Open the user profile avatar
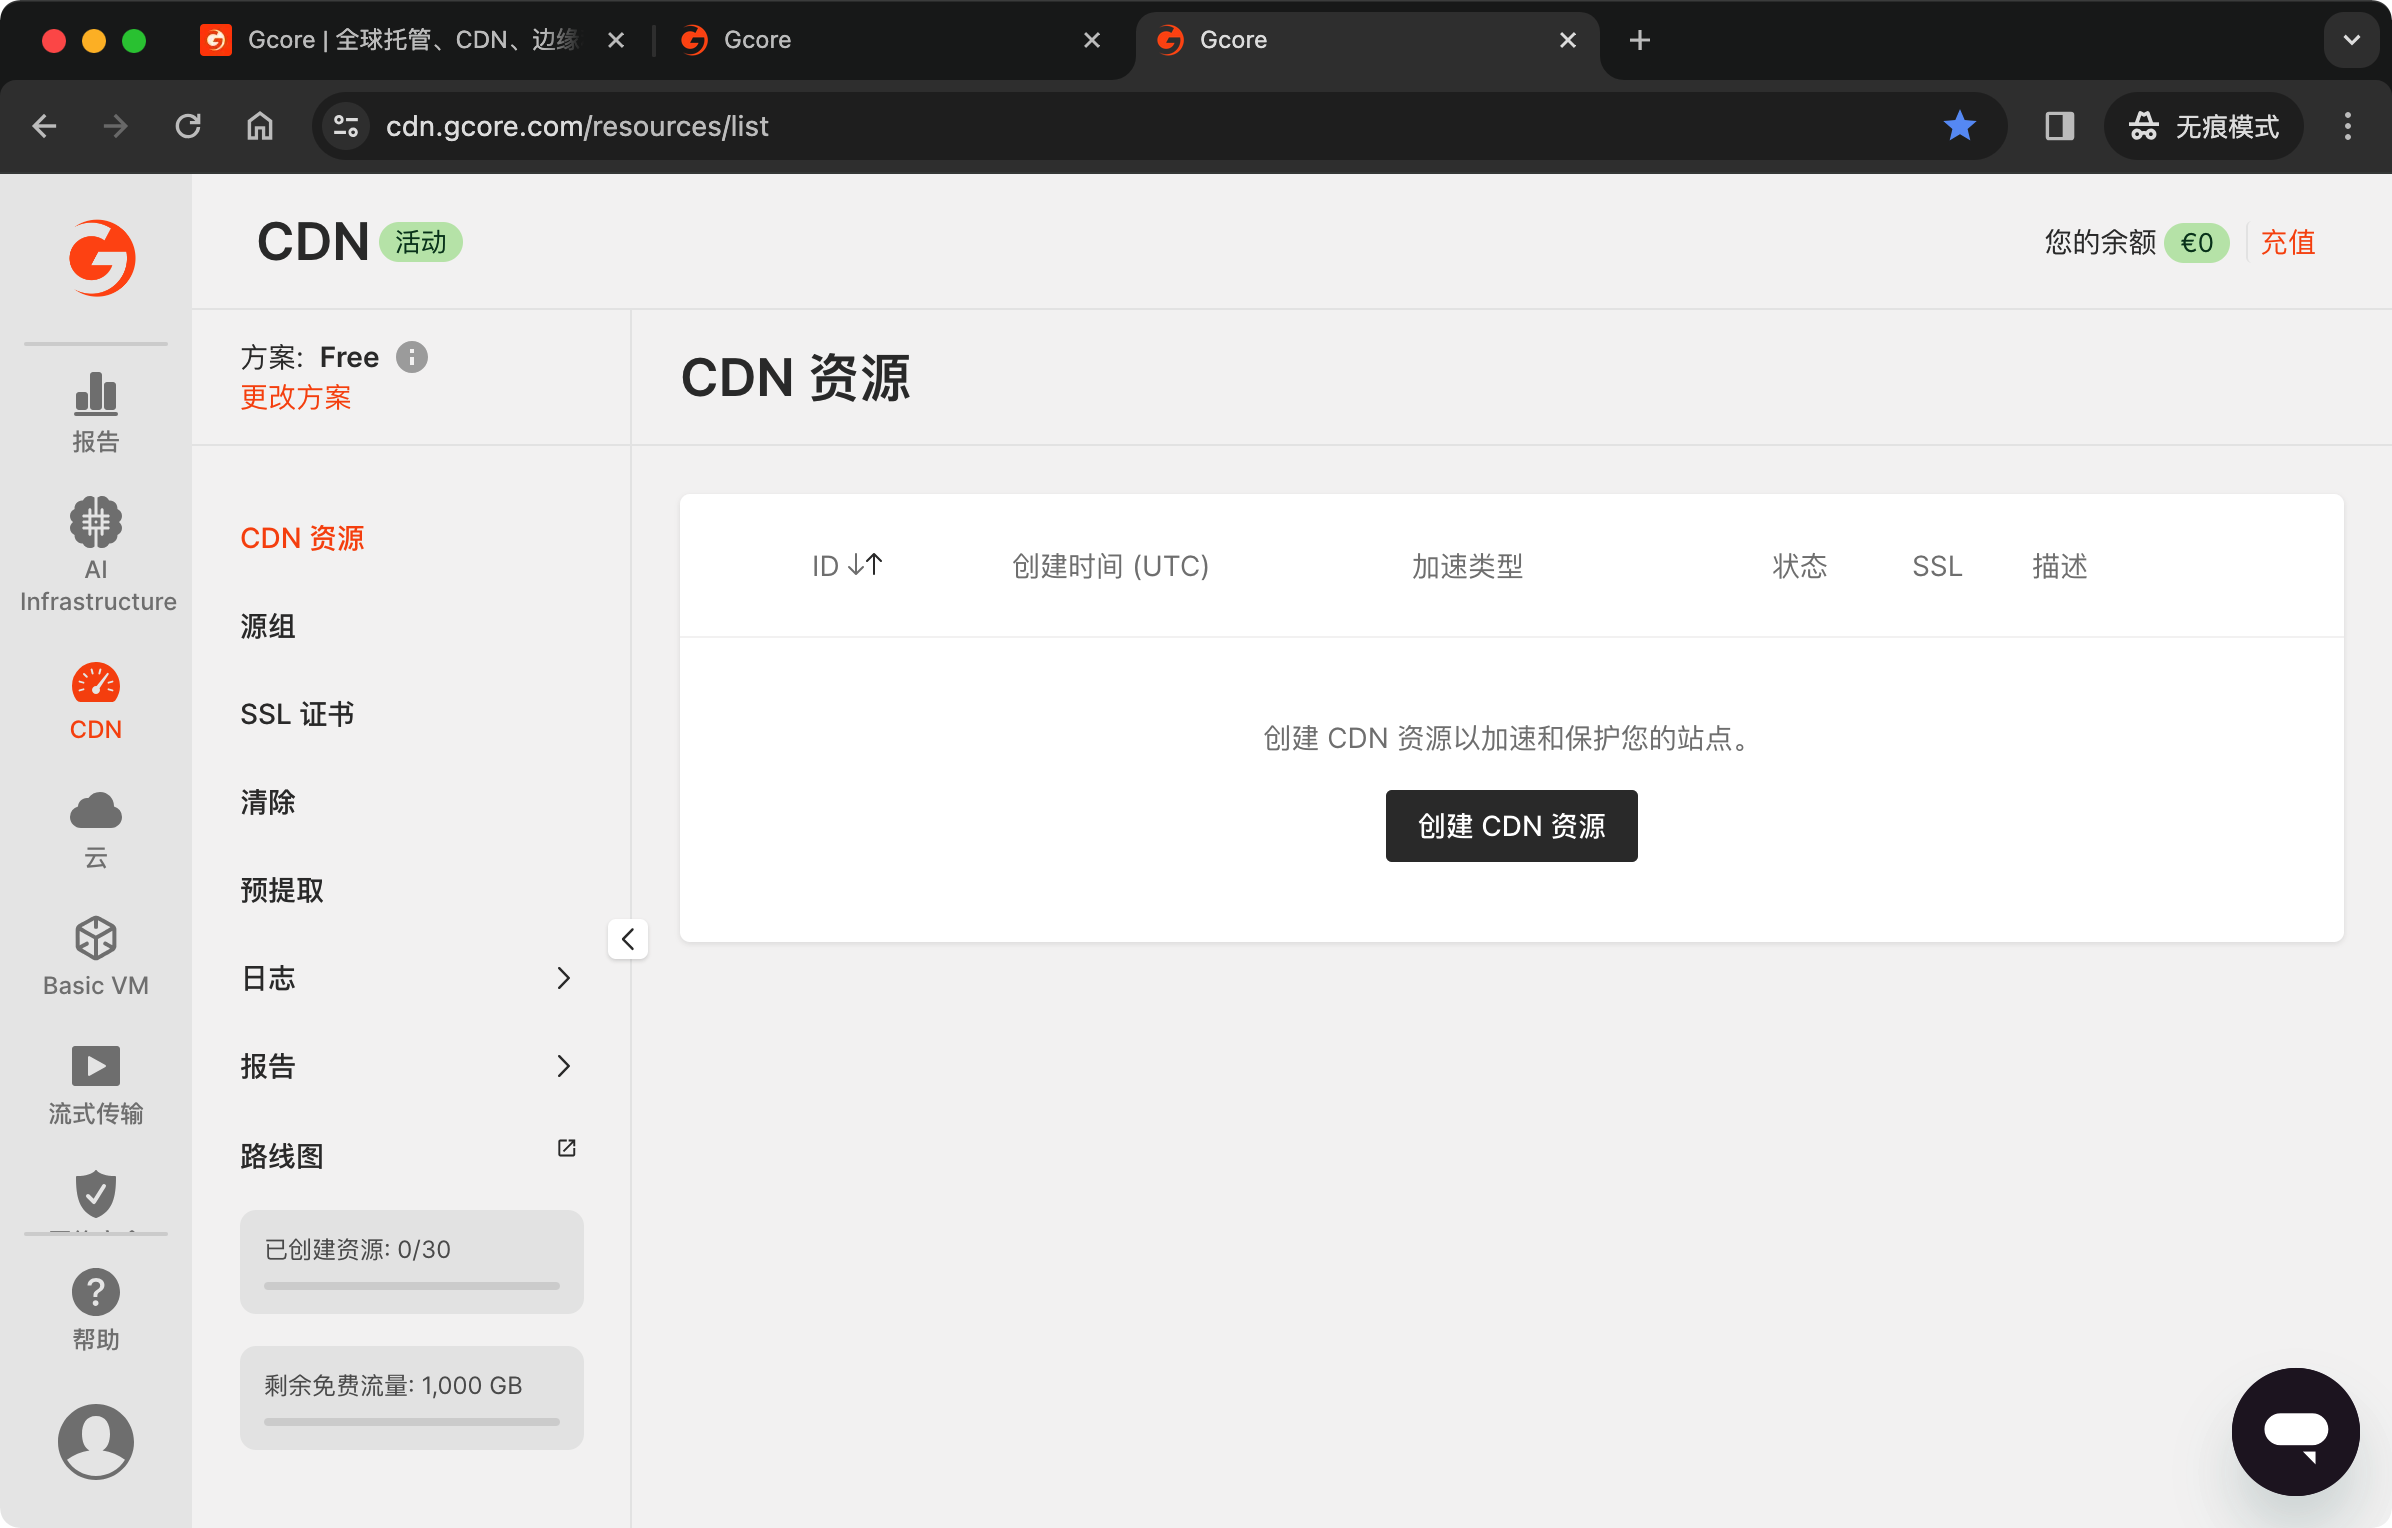 pyautogui.click(x=96, y=1441)
